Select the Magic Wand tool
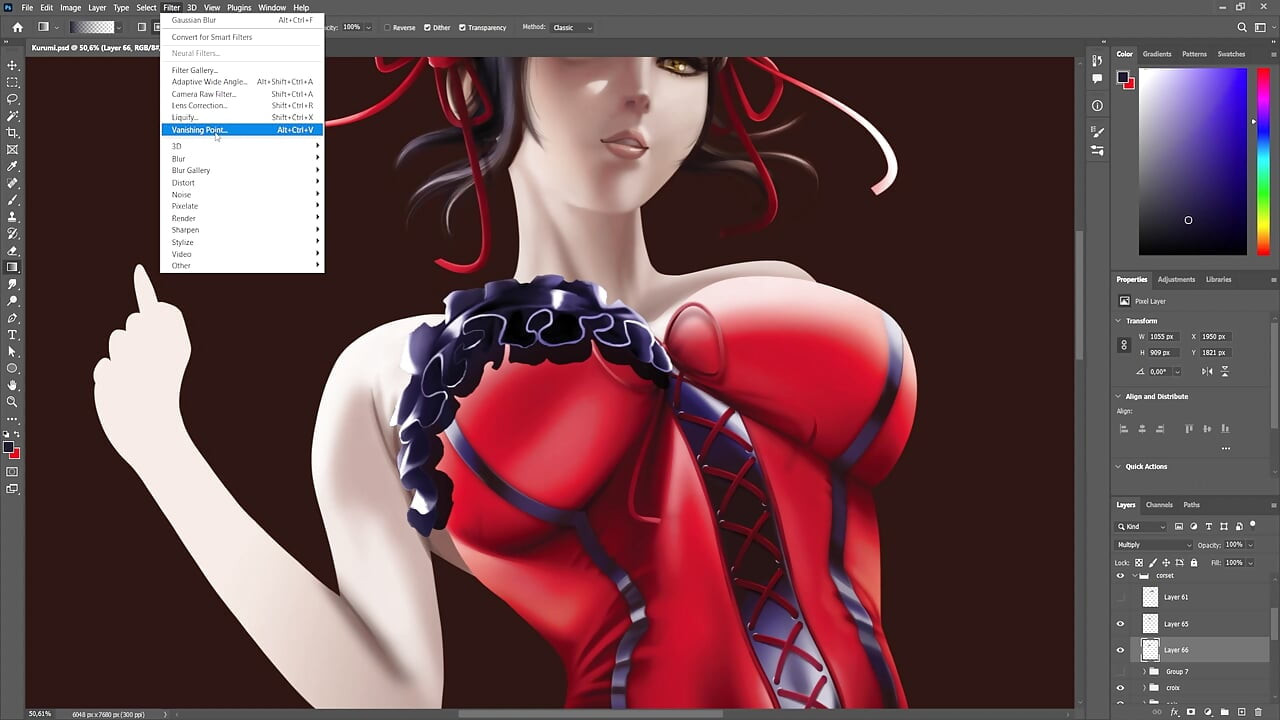This screenshot has height=720, width=1280. click(13, 116)
